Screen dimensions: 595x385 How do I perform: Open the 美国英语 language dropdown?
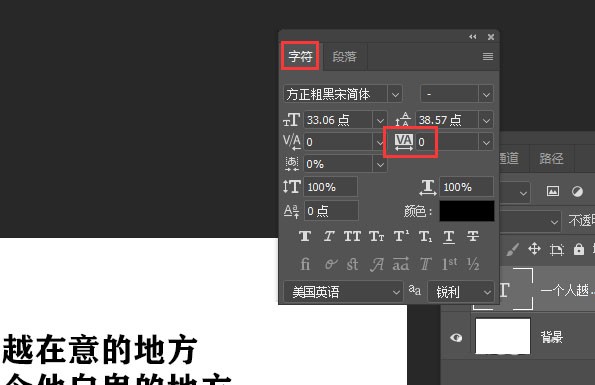tap(343, 292)
